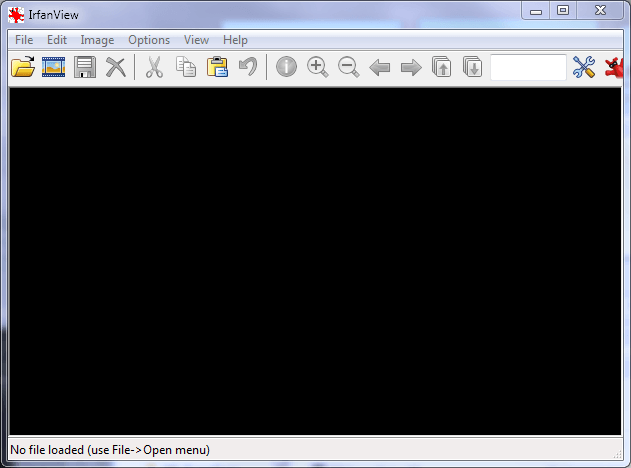The image size is (631, 468).
Task: Open the Slideshow filmstrip icon
Action: (x=54, y=67)
